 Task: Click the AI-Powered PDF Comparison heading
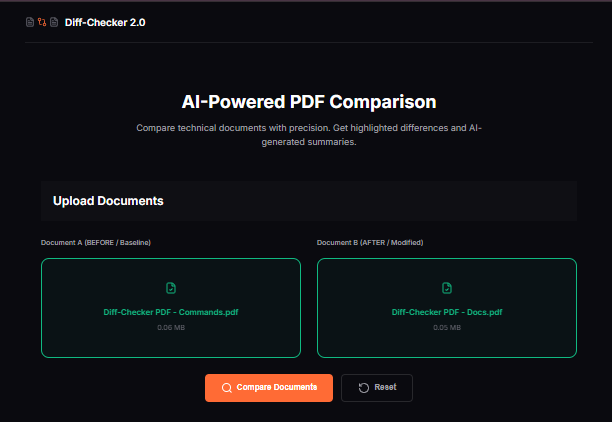pyautogui.click(x=309, y=102)
